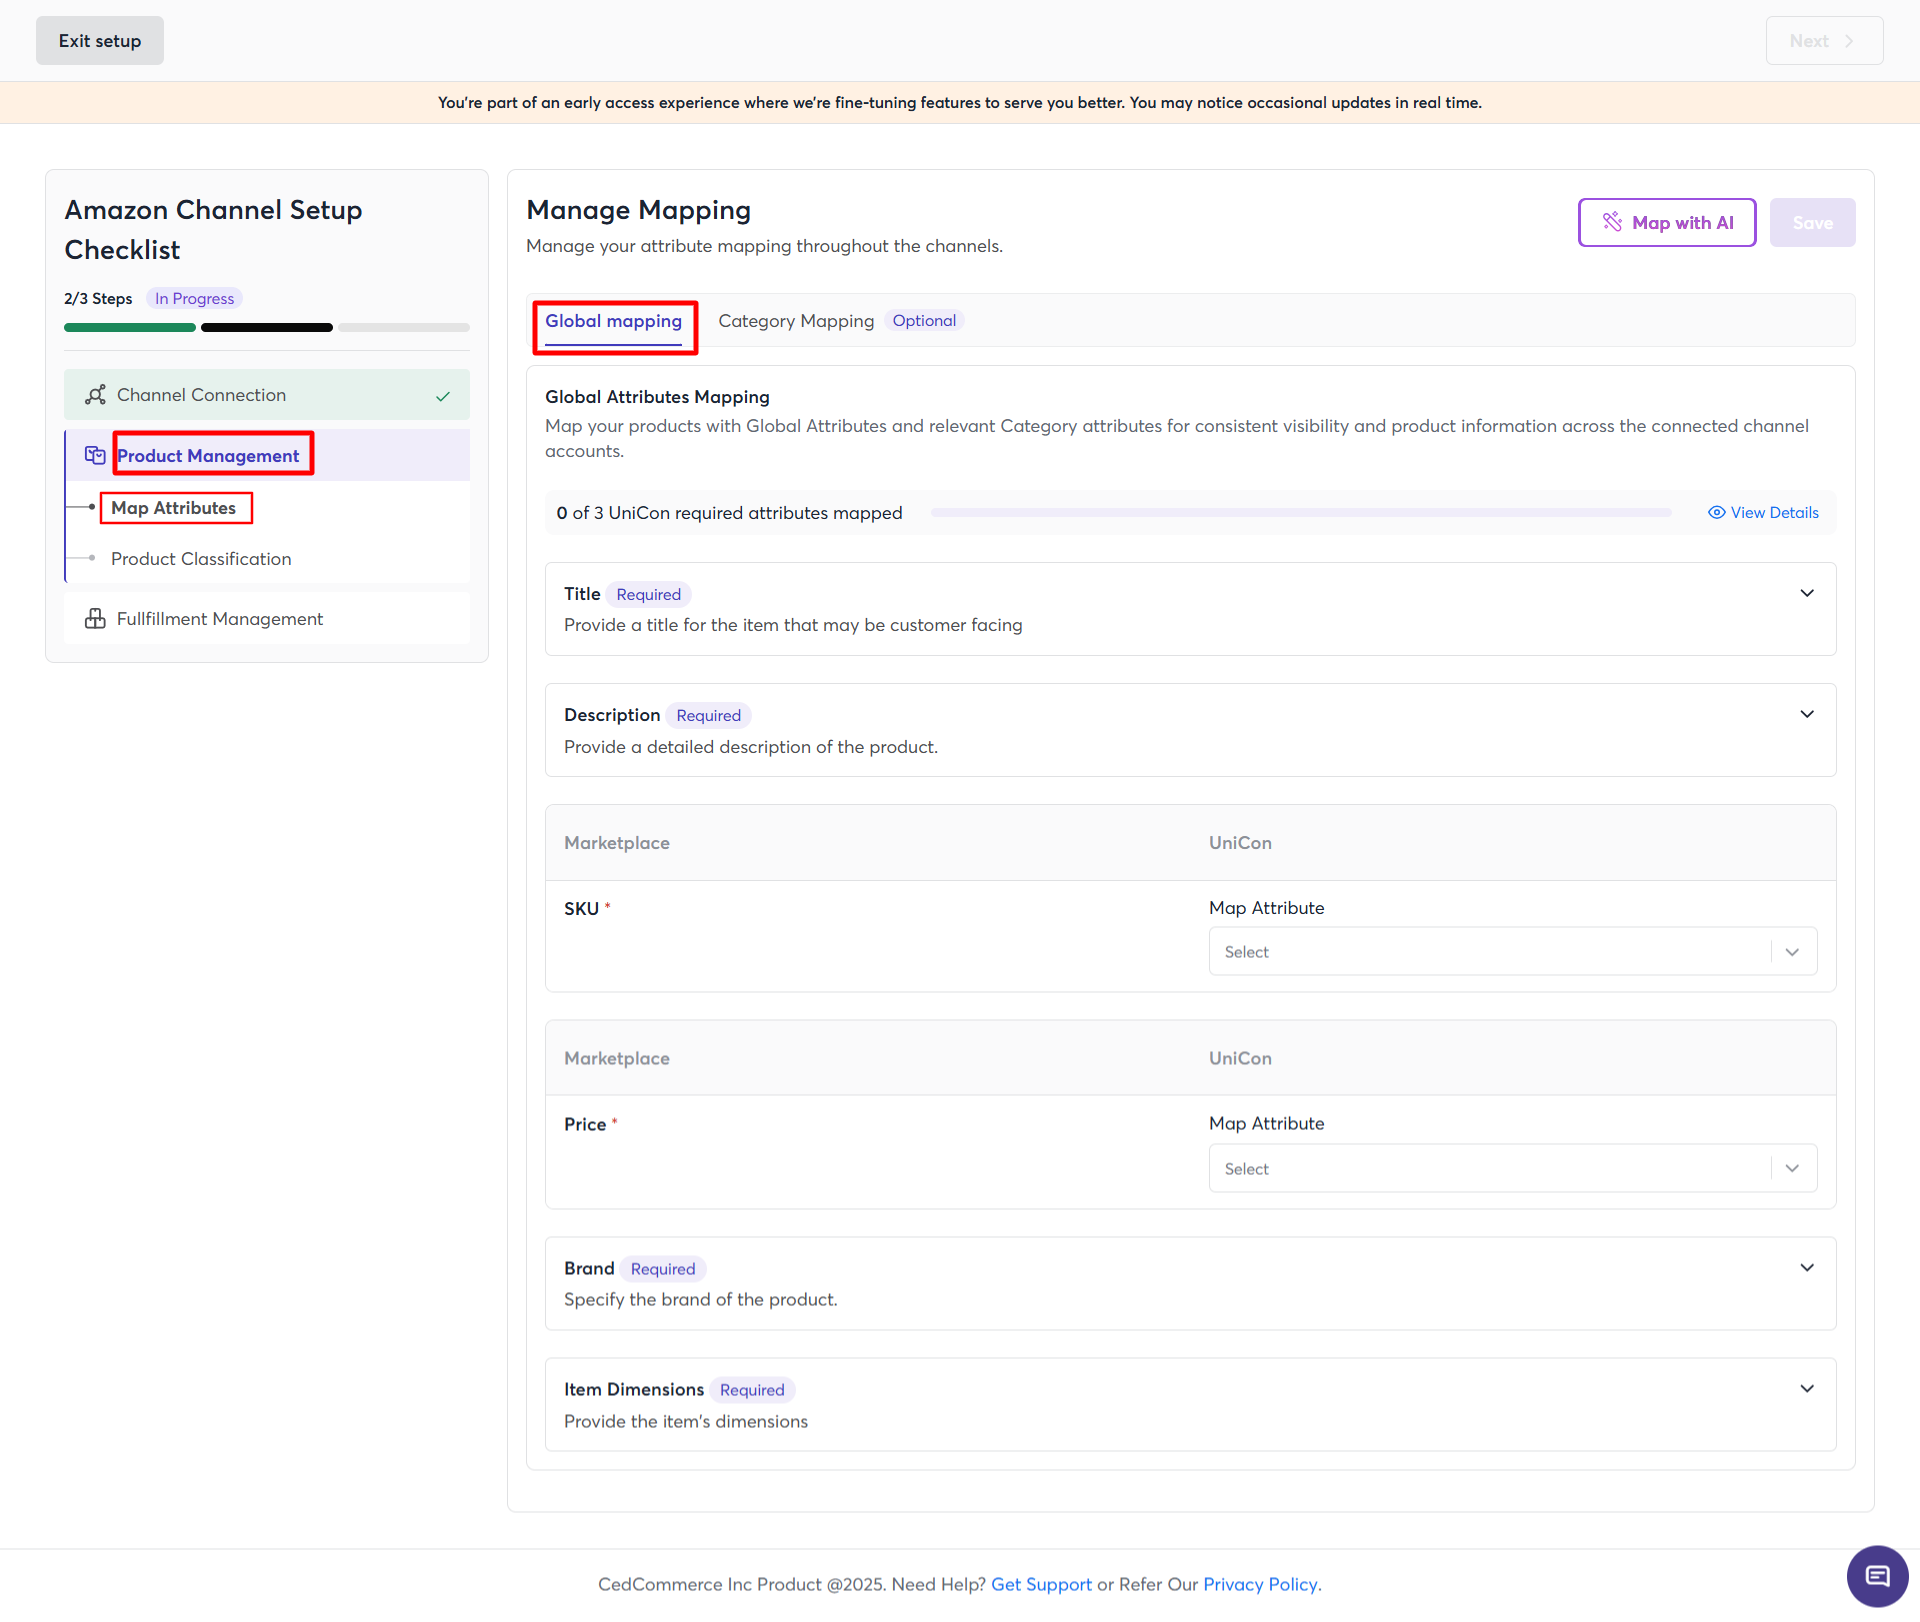Click the Fulfillment Management boxes icon

point(95,619)
